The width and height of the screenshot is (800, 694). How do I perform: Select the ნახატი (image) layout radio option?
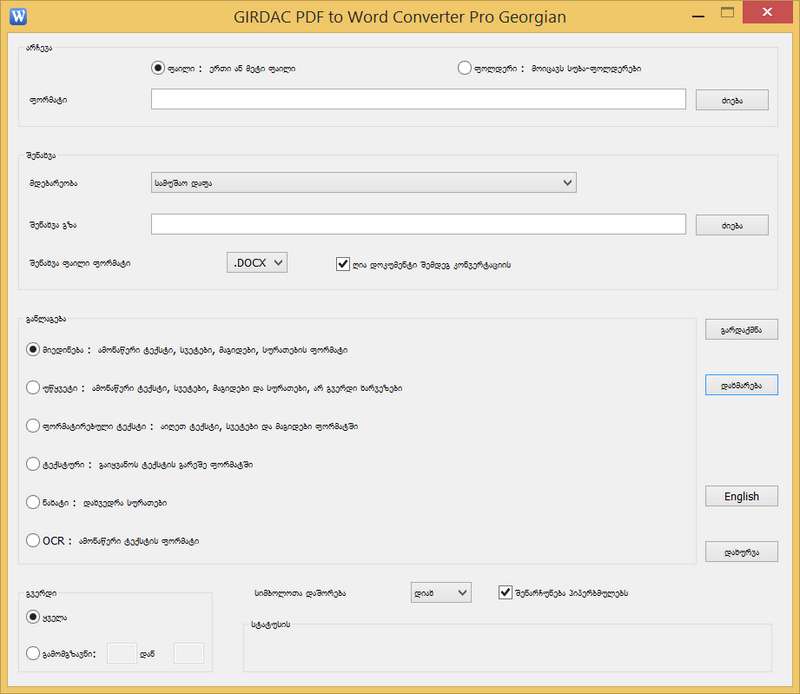tap(33, 502)
